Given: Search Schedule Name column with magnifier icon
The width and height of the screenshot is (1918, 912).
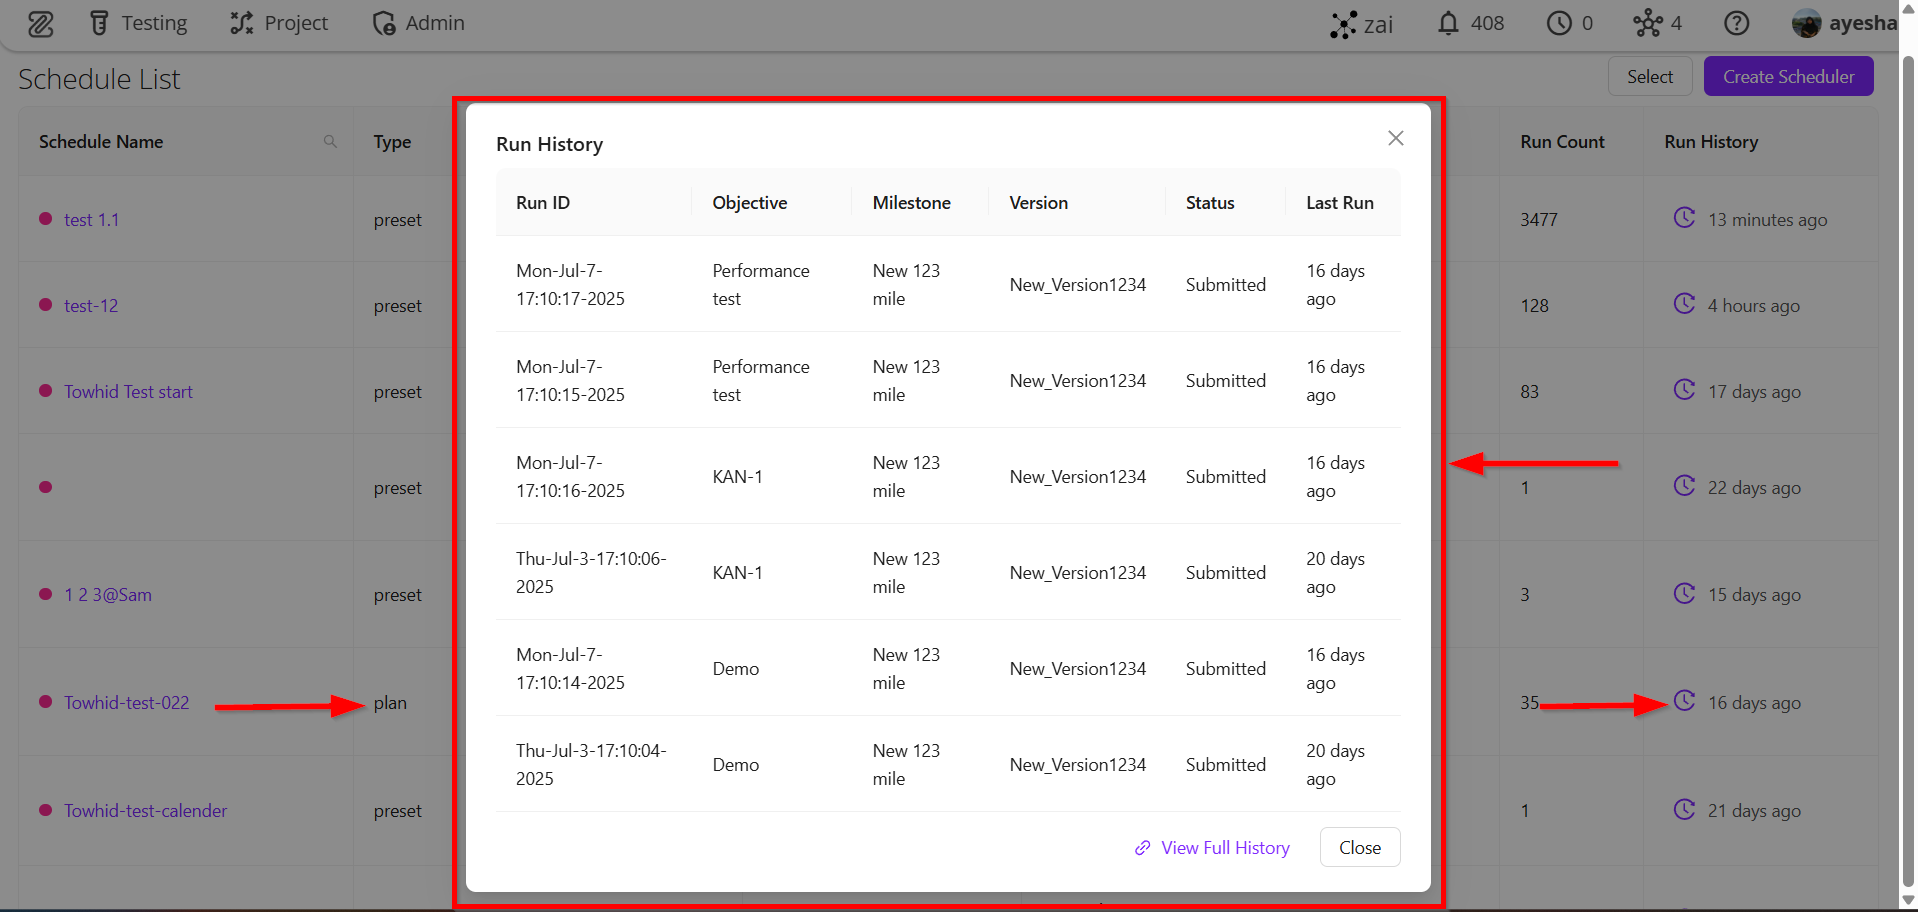Looking at the screenshot, I should pos(330,142).
